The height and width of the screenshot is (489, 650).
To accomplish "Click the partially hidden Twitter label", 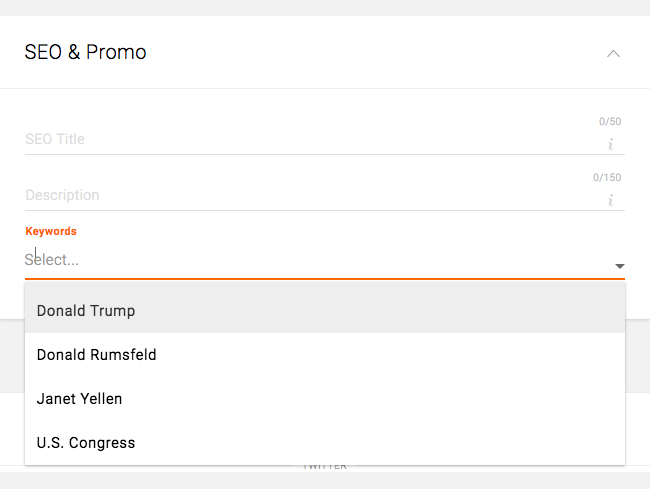I will (324, 467).
